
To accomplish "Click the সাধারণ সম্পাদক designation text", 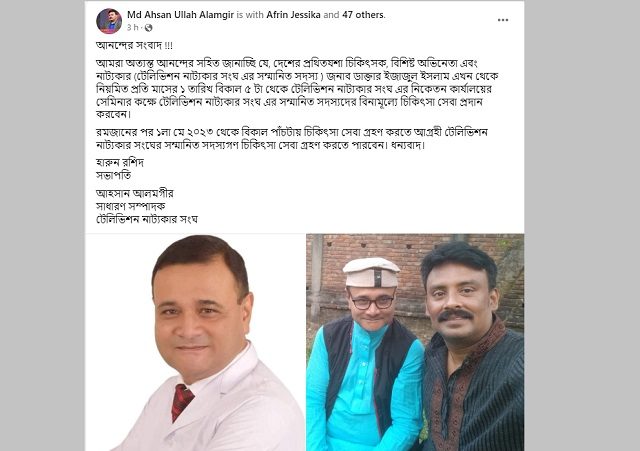I will tap(131, 206).
